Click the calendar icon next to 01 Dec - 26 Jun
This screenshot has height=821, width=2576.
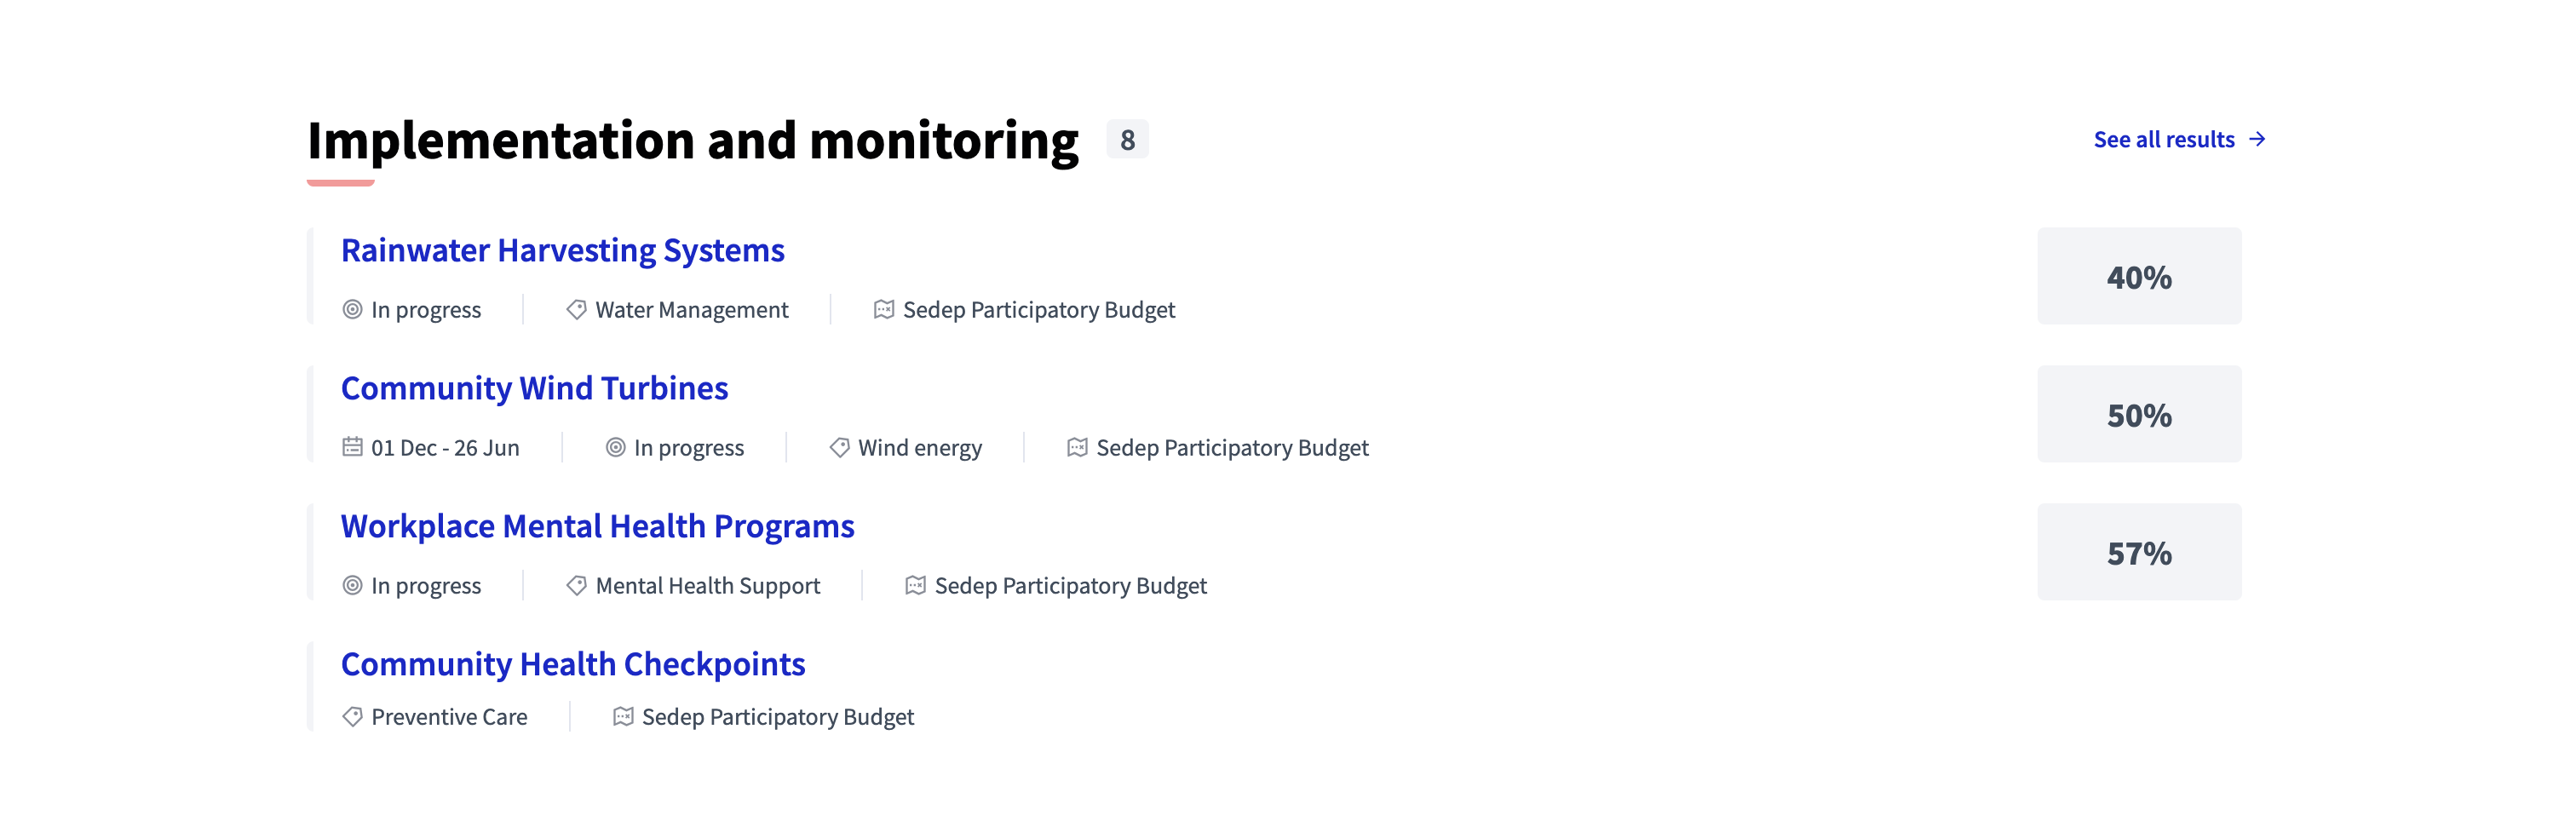(352, 448)
